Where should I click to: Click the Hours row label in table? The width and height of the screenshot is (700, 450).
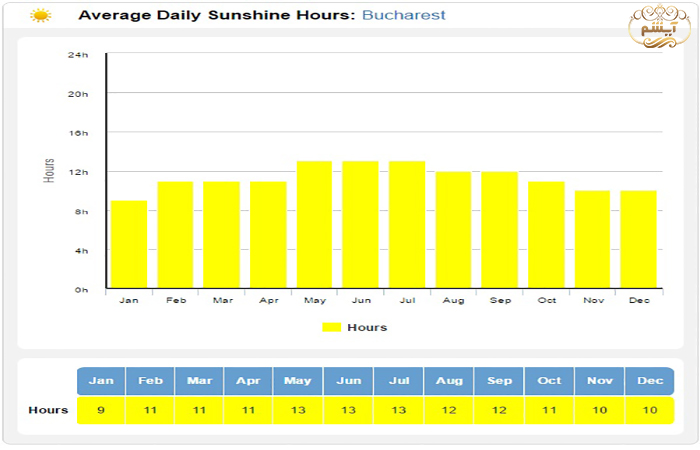coord(48,410)
